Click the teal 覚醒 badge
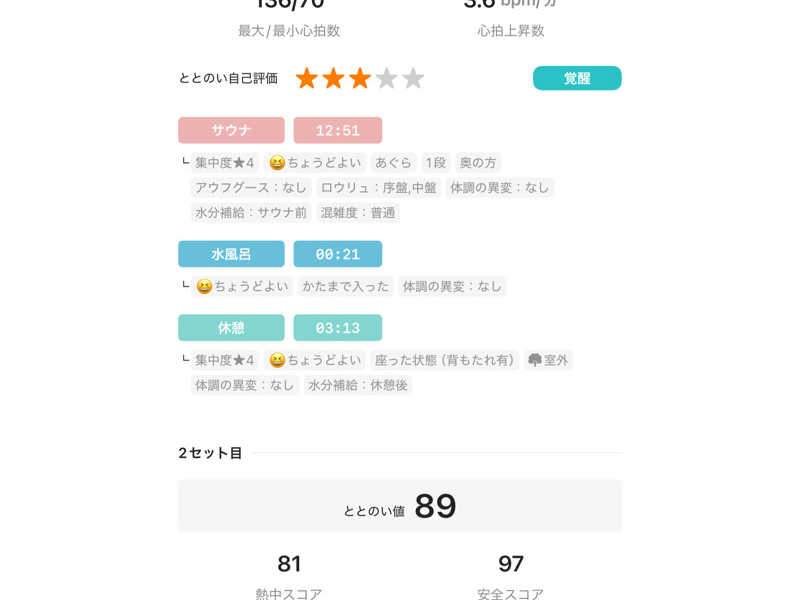Viewport: 800px width, 600px height. click(x=577, y=78)
